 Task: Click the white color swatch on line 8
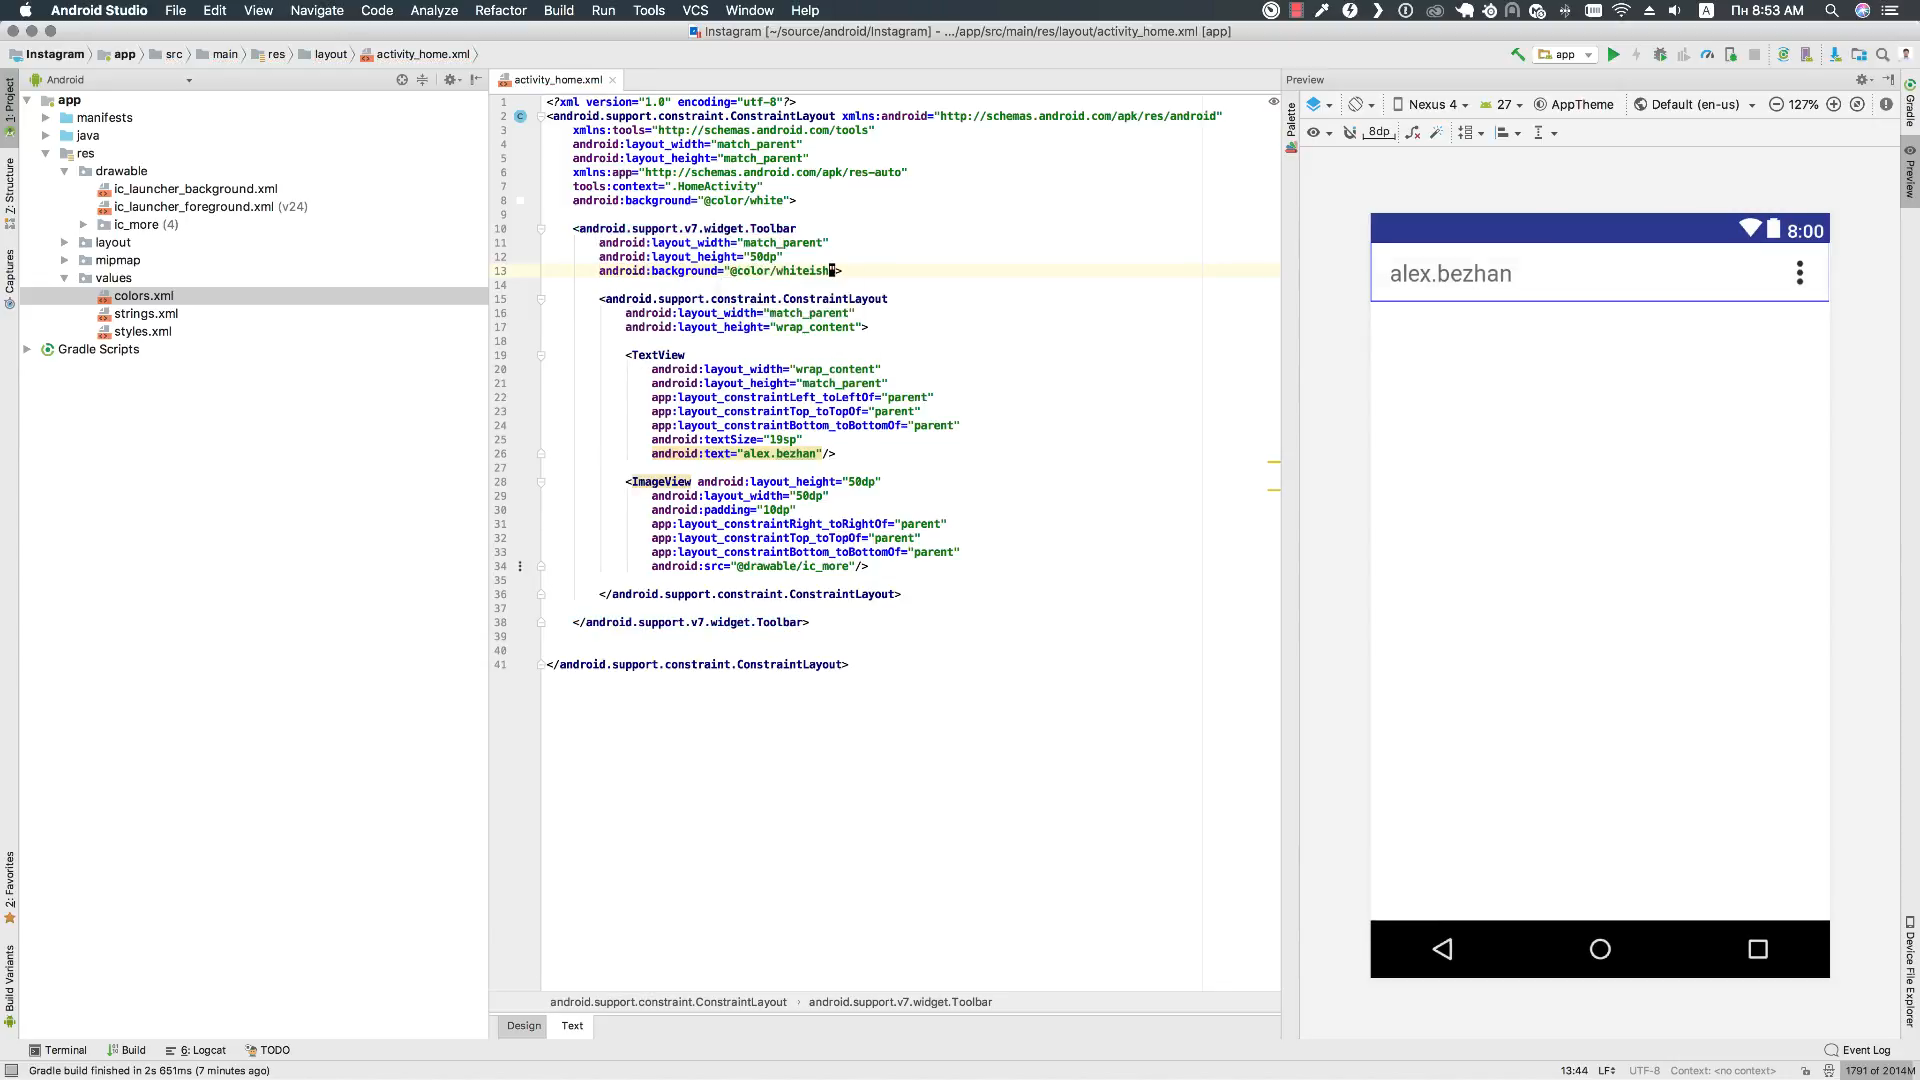point(520,201)
